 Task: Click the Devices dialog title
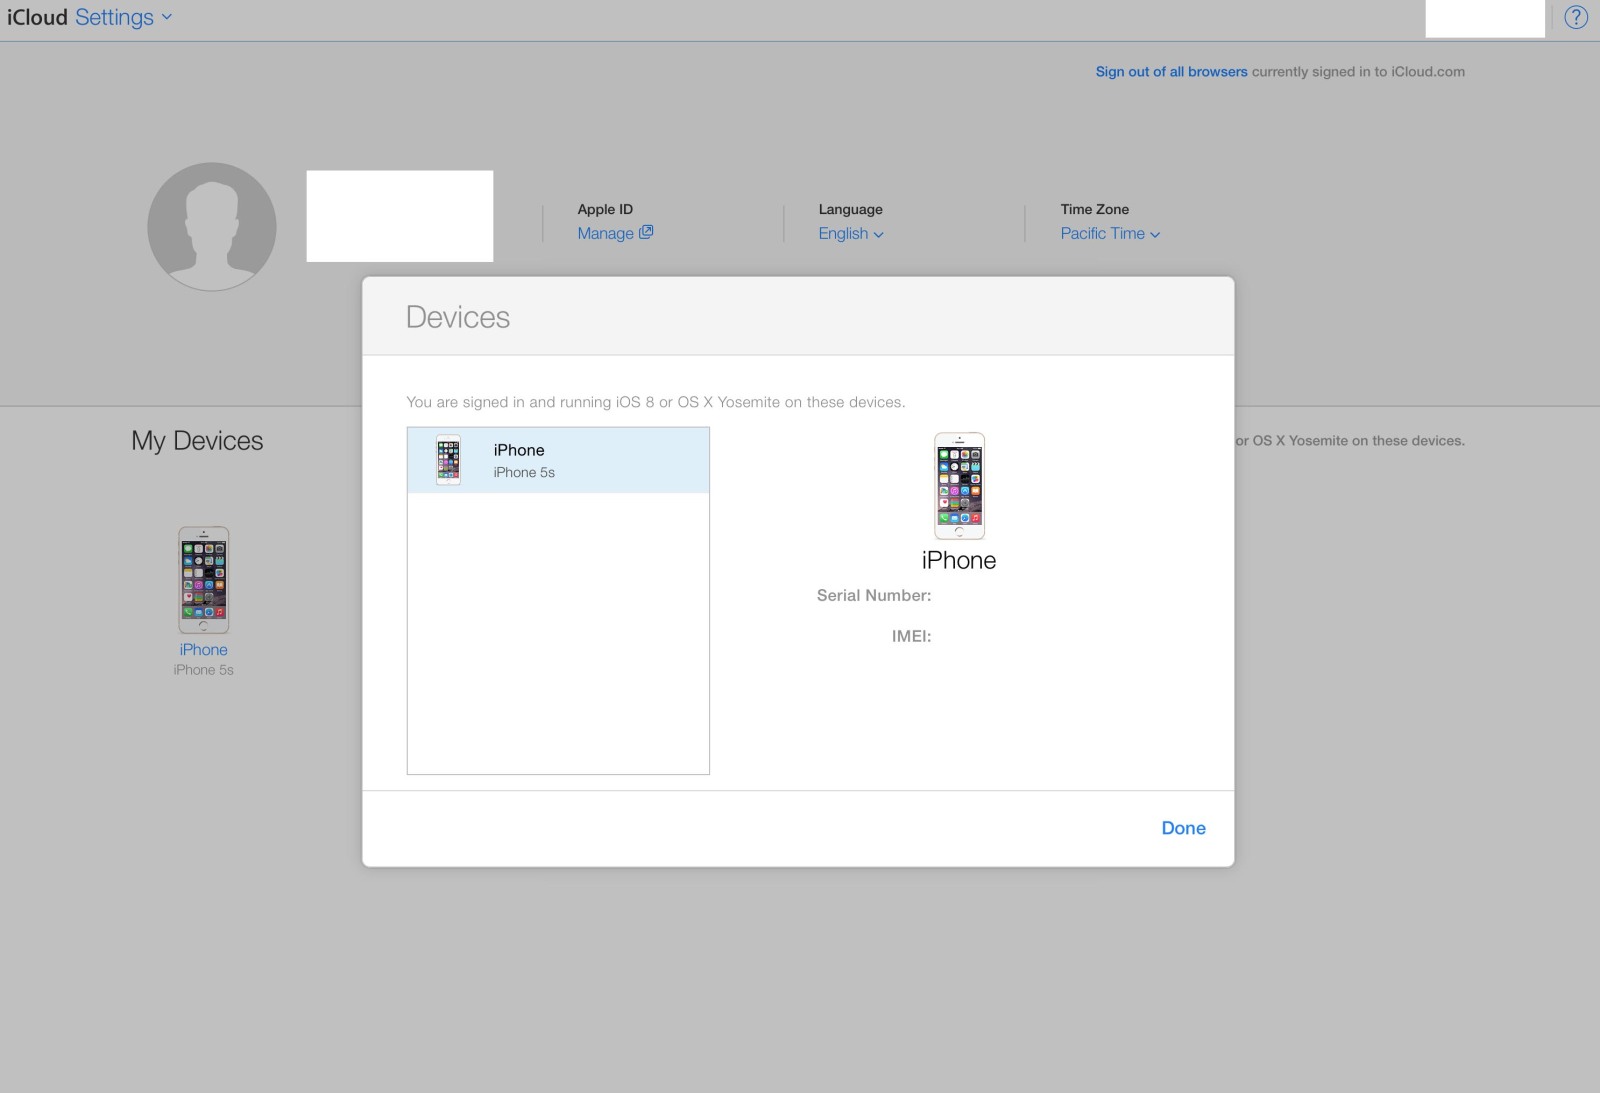(x=458, y=317)
